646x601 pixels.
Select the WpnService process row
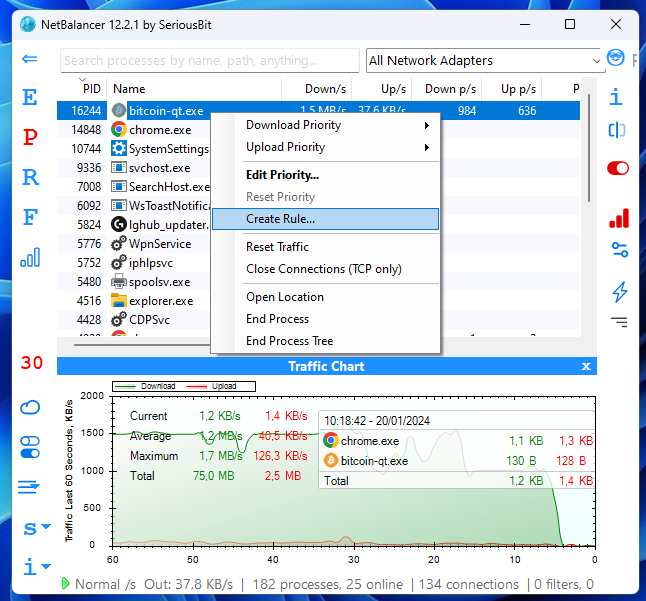[134, 244]
